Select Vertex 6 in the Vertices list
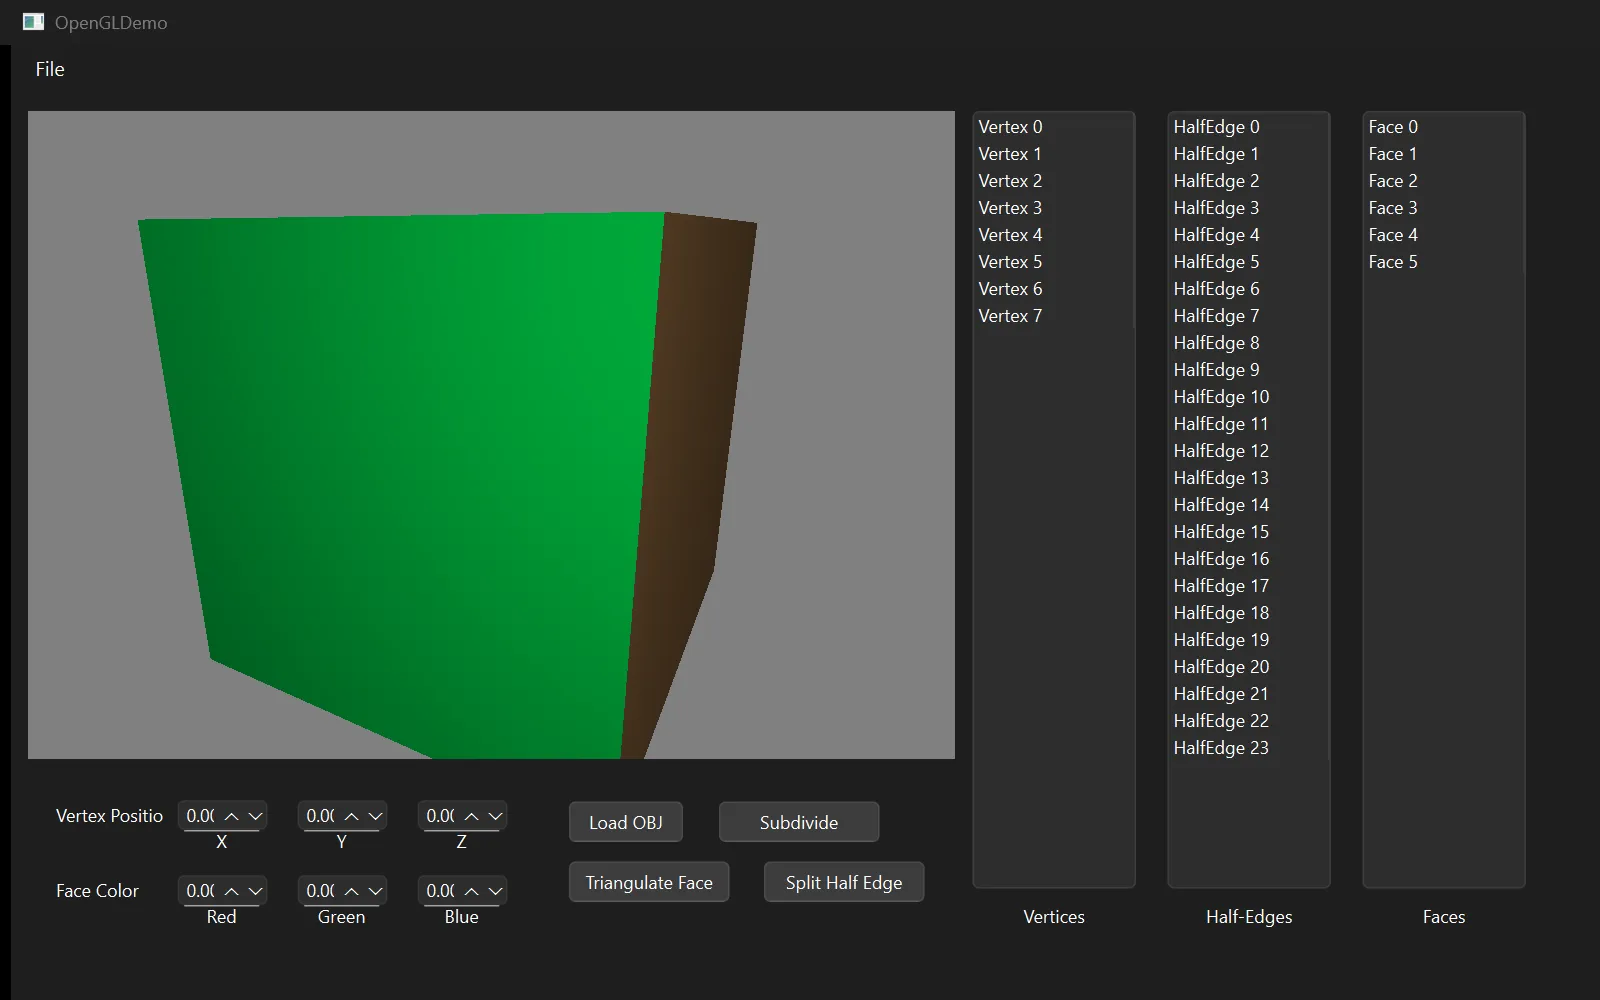Image resolution: width=1600 pixels, height=1000 pixels. [x=1053, y=289]
